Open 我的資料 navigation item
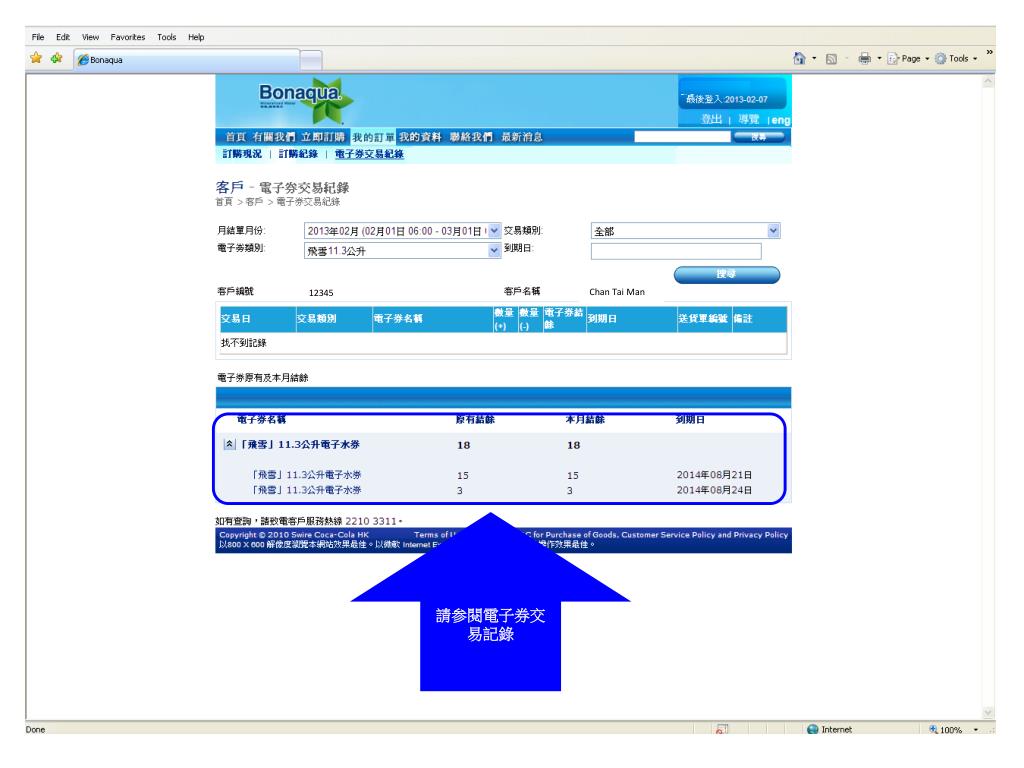1024x768 pixels. [421, 137]
